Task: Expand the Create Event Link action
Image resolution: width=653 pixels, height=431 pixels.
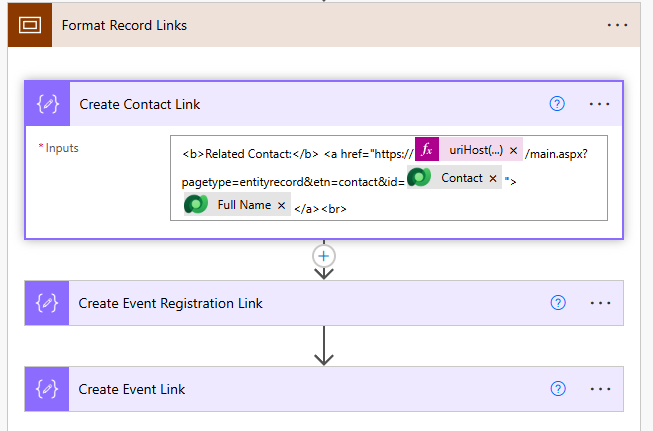Action: [x=300, y=389]
